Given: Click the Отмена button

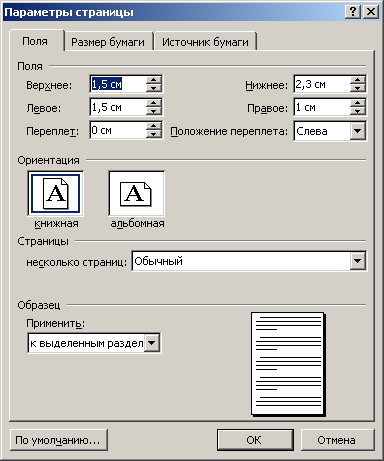Looking at the screenshot, I should [337, 440].
